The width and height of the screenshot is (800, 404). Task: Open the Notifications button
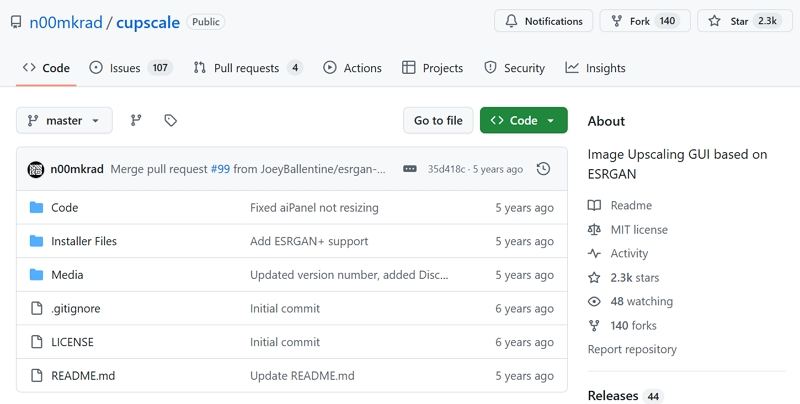543,21
